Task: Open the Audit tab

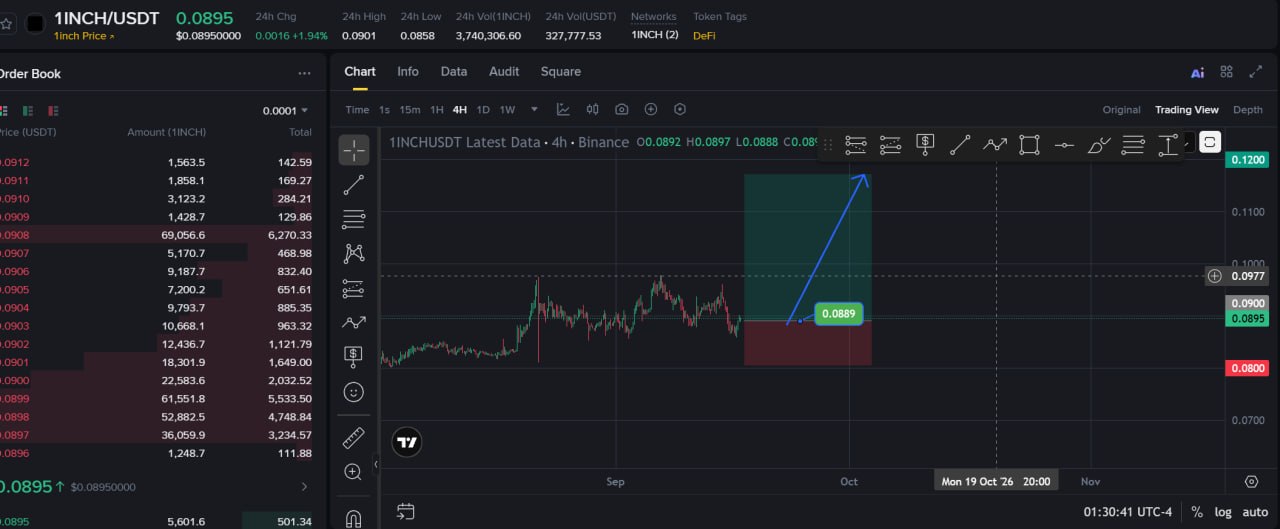Action: point(504,71)
